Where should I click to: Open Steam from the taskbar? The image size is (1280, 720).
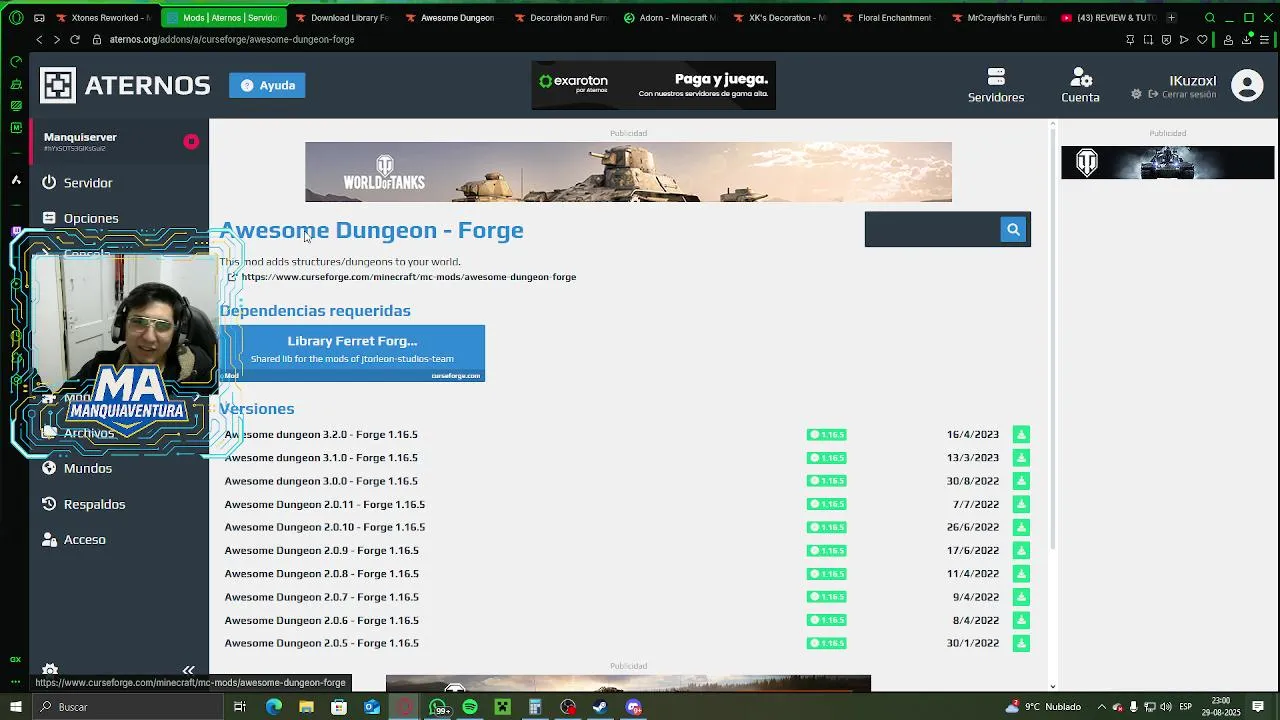[600, 707]
